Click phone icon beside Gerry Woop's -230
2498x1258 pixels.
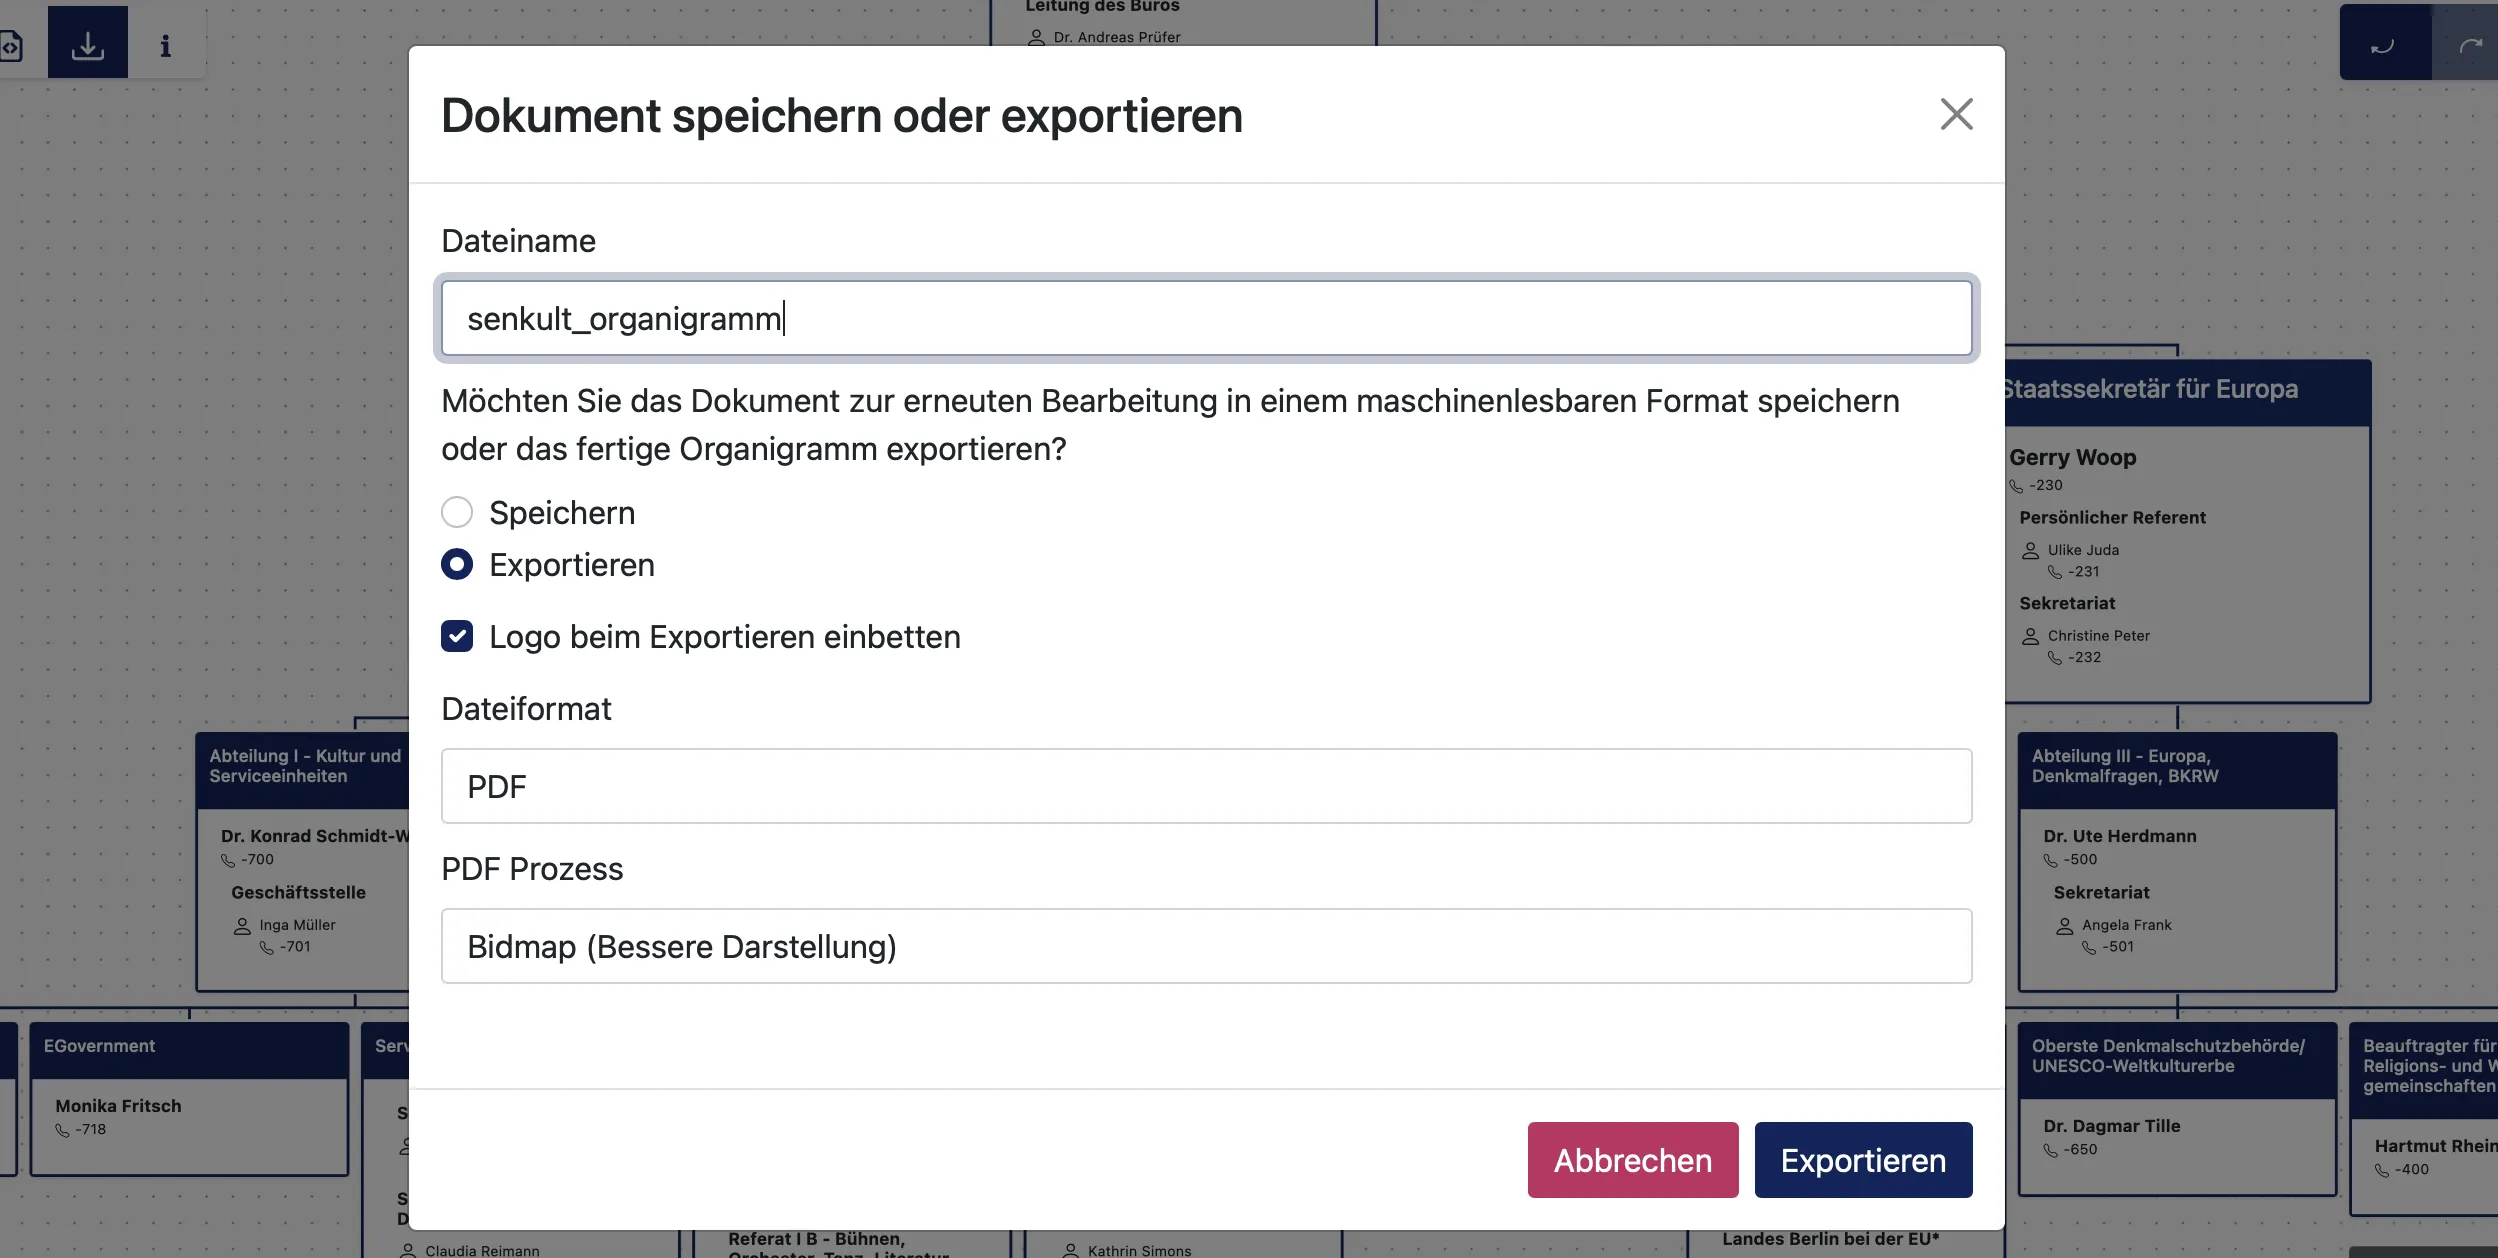(x=2016, y=486)
